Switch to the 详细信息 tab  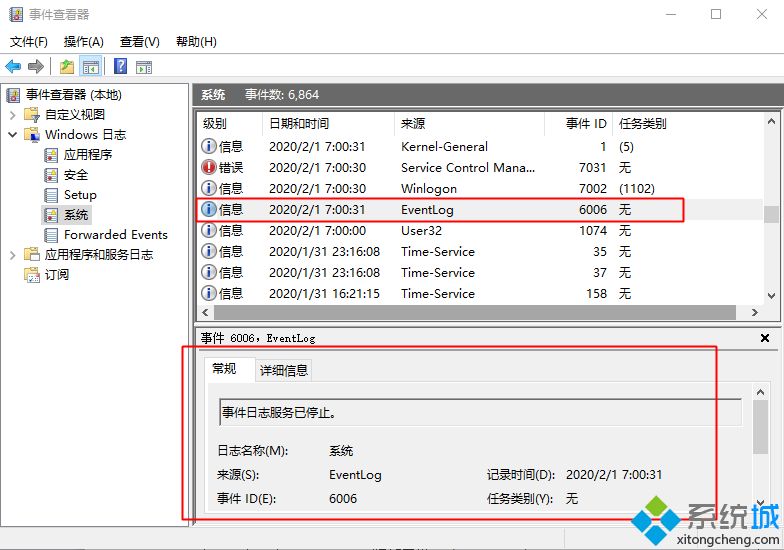284,370
